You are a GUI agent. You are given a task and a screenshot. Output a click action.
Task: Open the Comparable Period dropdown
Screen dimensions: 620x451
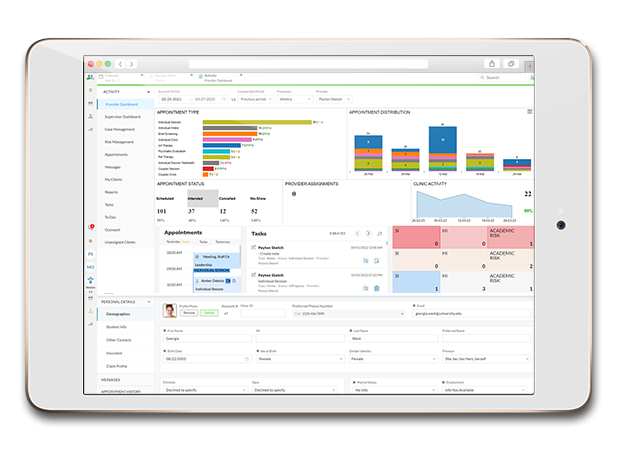264,100
